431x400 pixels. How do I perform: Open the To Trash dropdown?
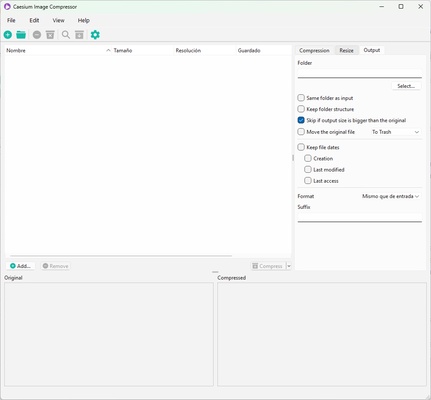click(395, 132)
